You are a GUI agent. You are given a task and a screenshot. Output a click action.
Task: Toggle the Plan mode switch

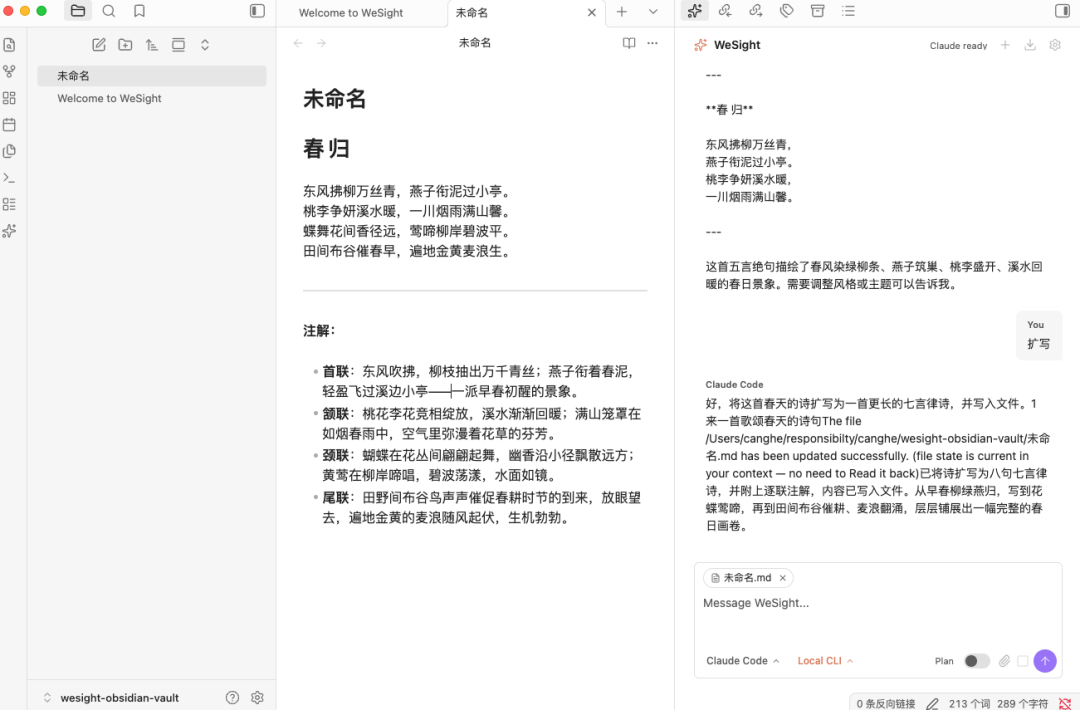pyautogui.click(x=976, y=661)
